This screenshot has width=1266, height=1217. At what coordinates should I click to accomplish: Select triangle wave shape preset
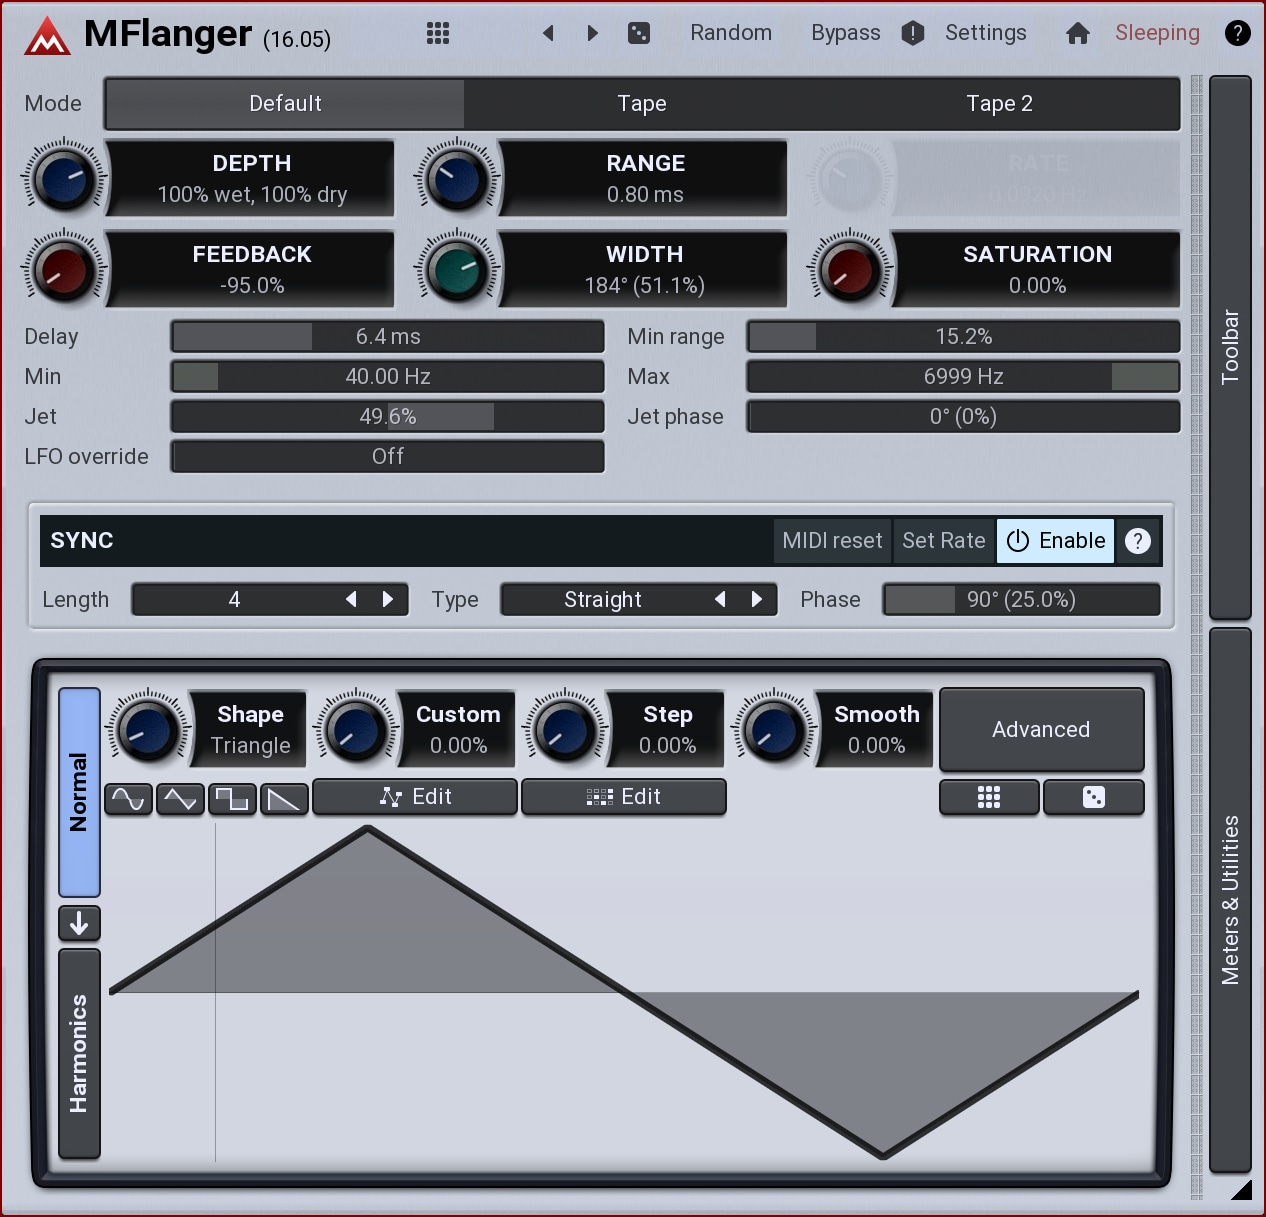(180, 799)
